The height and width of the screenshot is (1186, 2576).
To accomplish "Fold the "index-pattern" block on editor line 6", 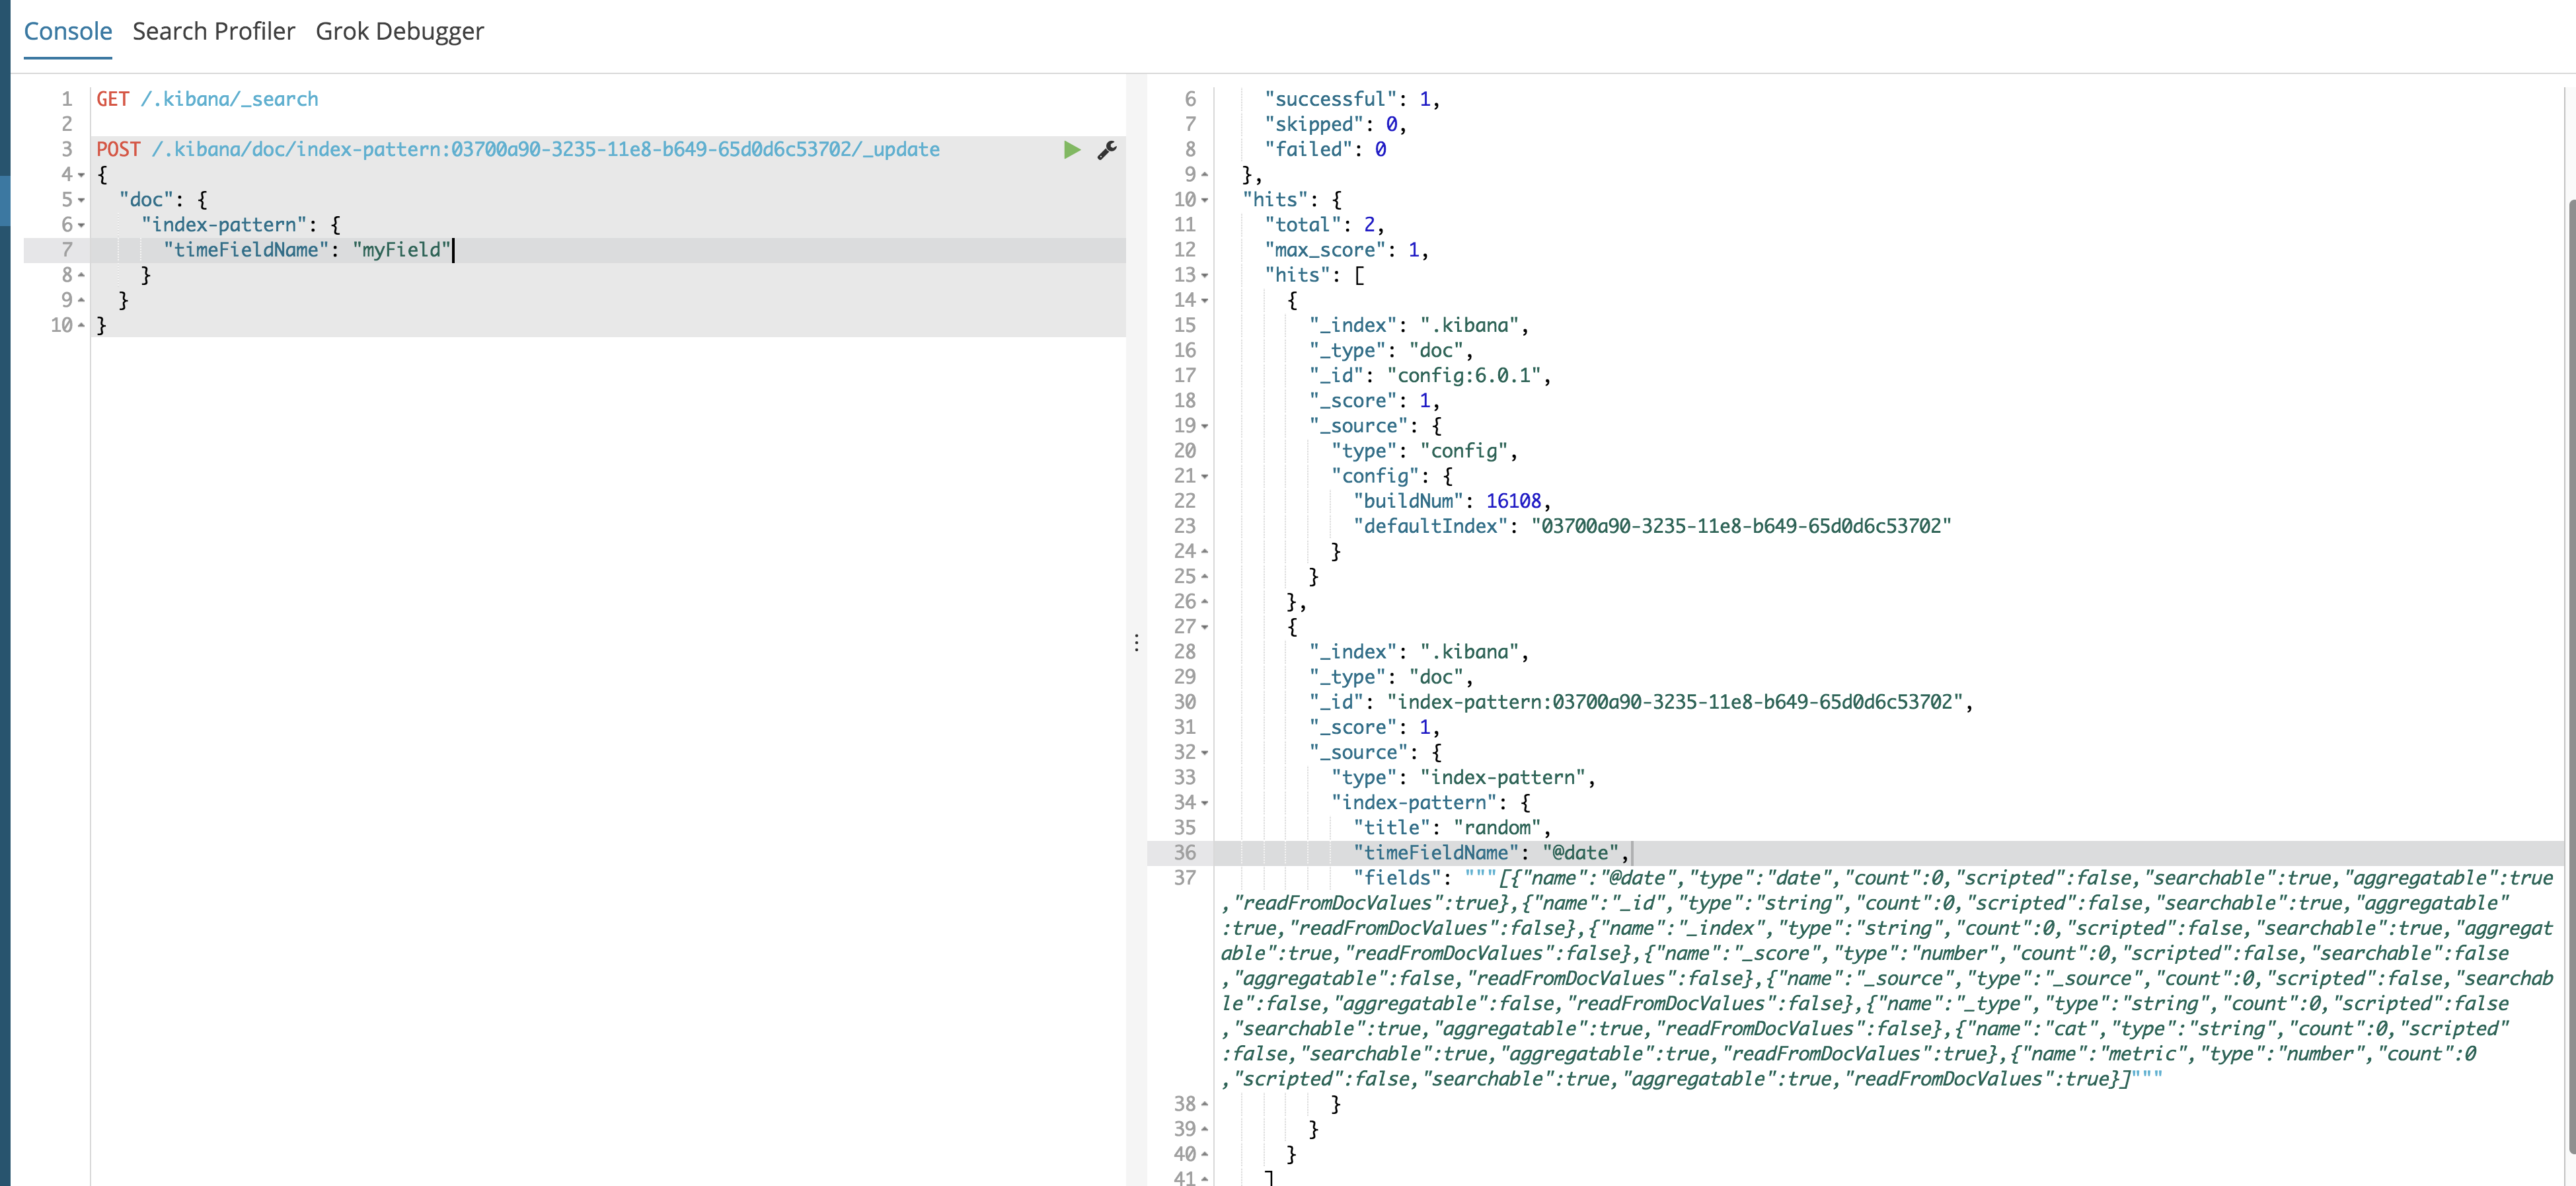I will (x=82, y=225).
